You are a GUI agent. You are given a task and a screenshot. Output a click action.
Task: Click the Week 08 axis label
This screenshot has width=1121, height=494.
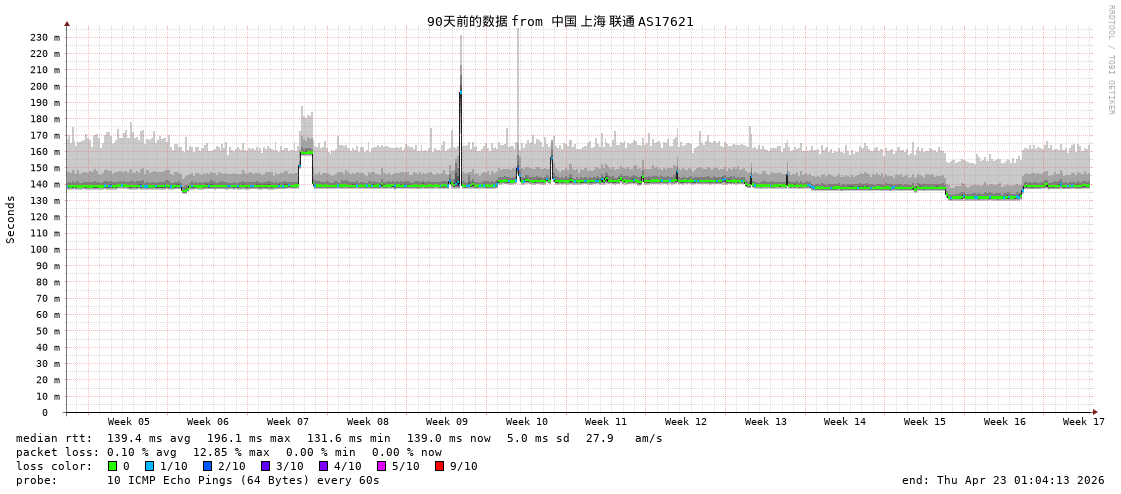(368, 422)
